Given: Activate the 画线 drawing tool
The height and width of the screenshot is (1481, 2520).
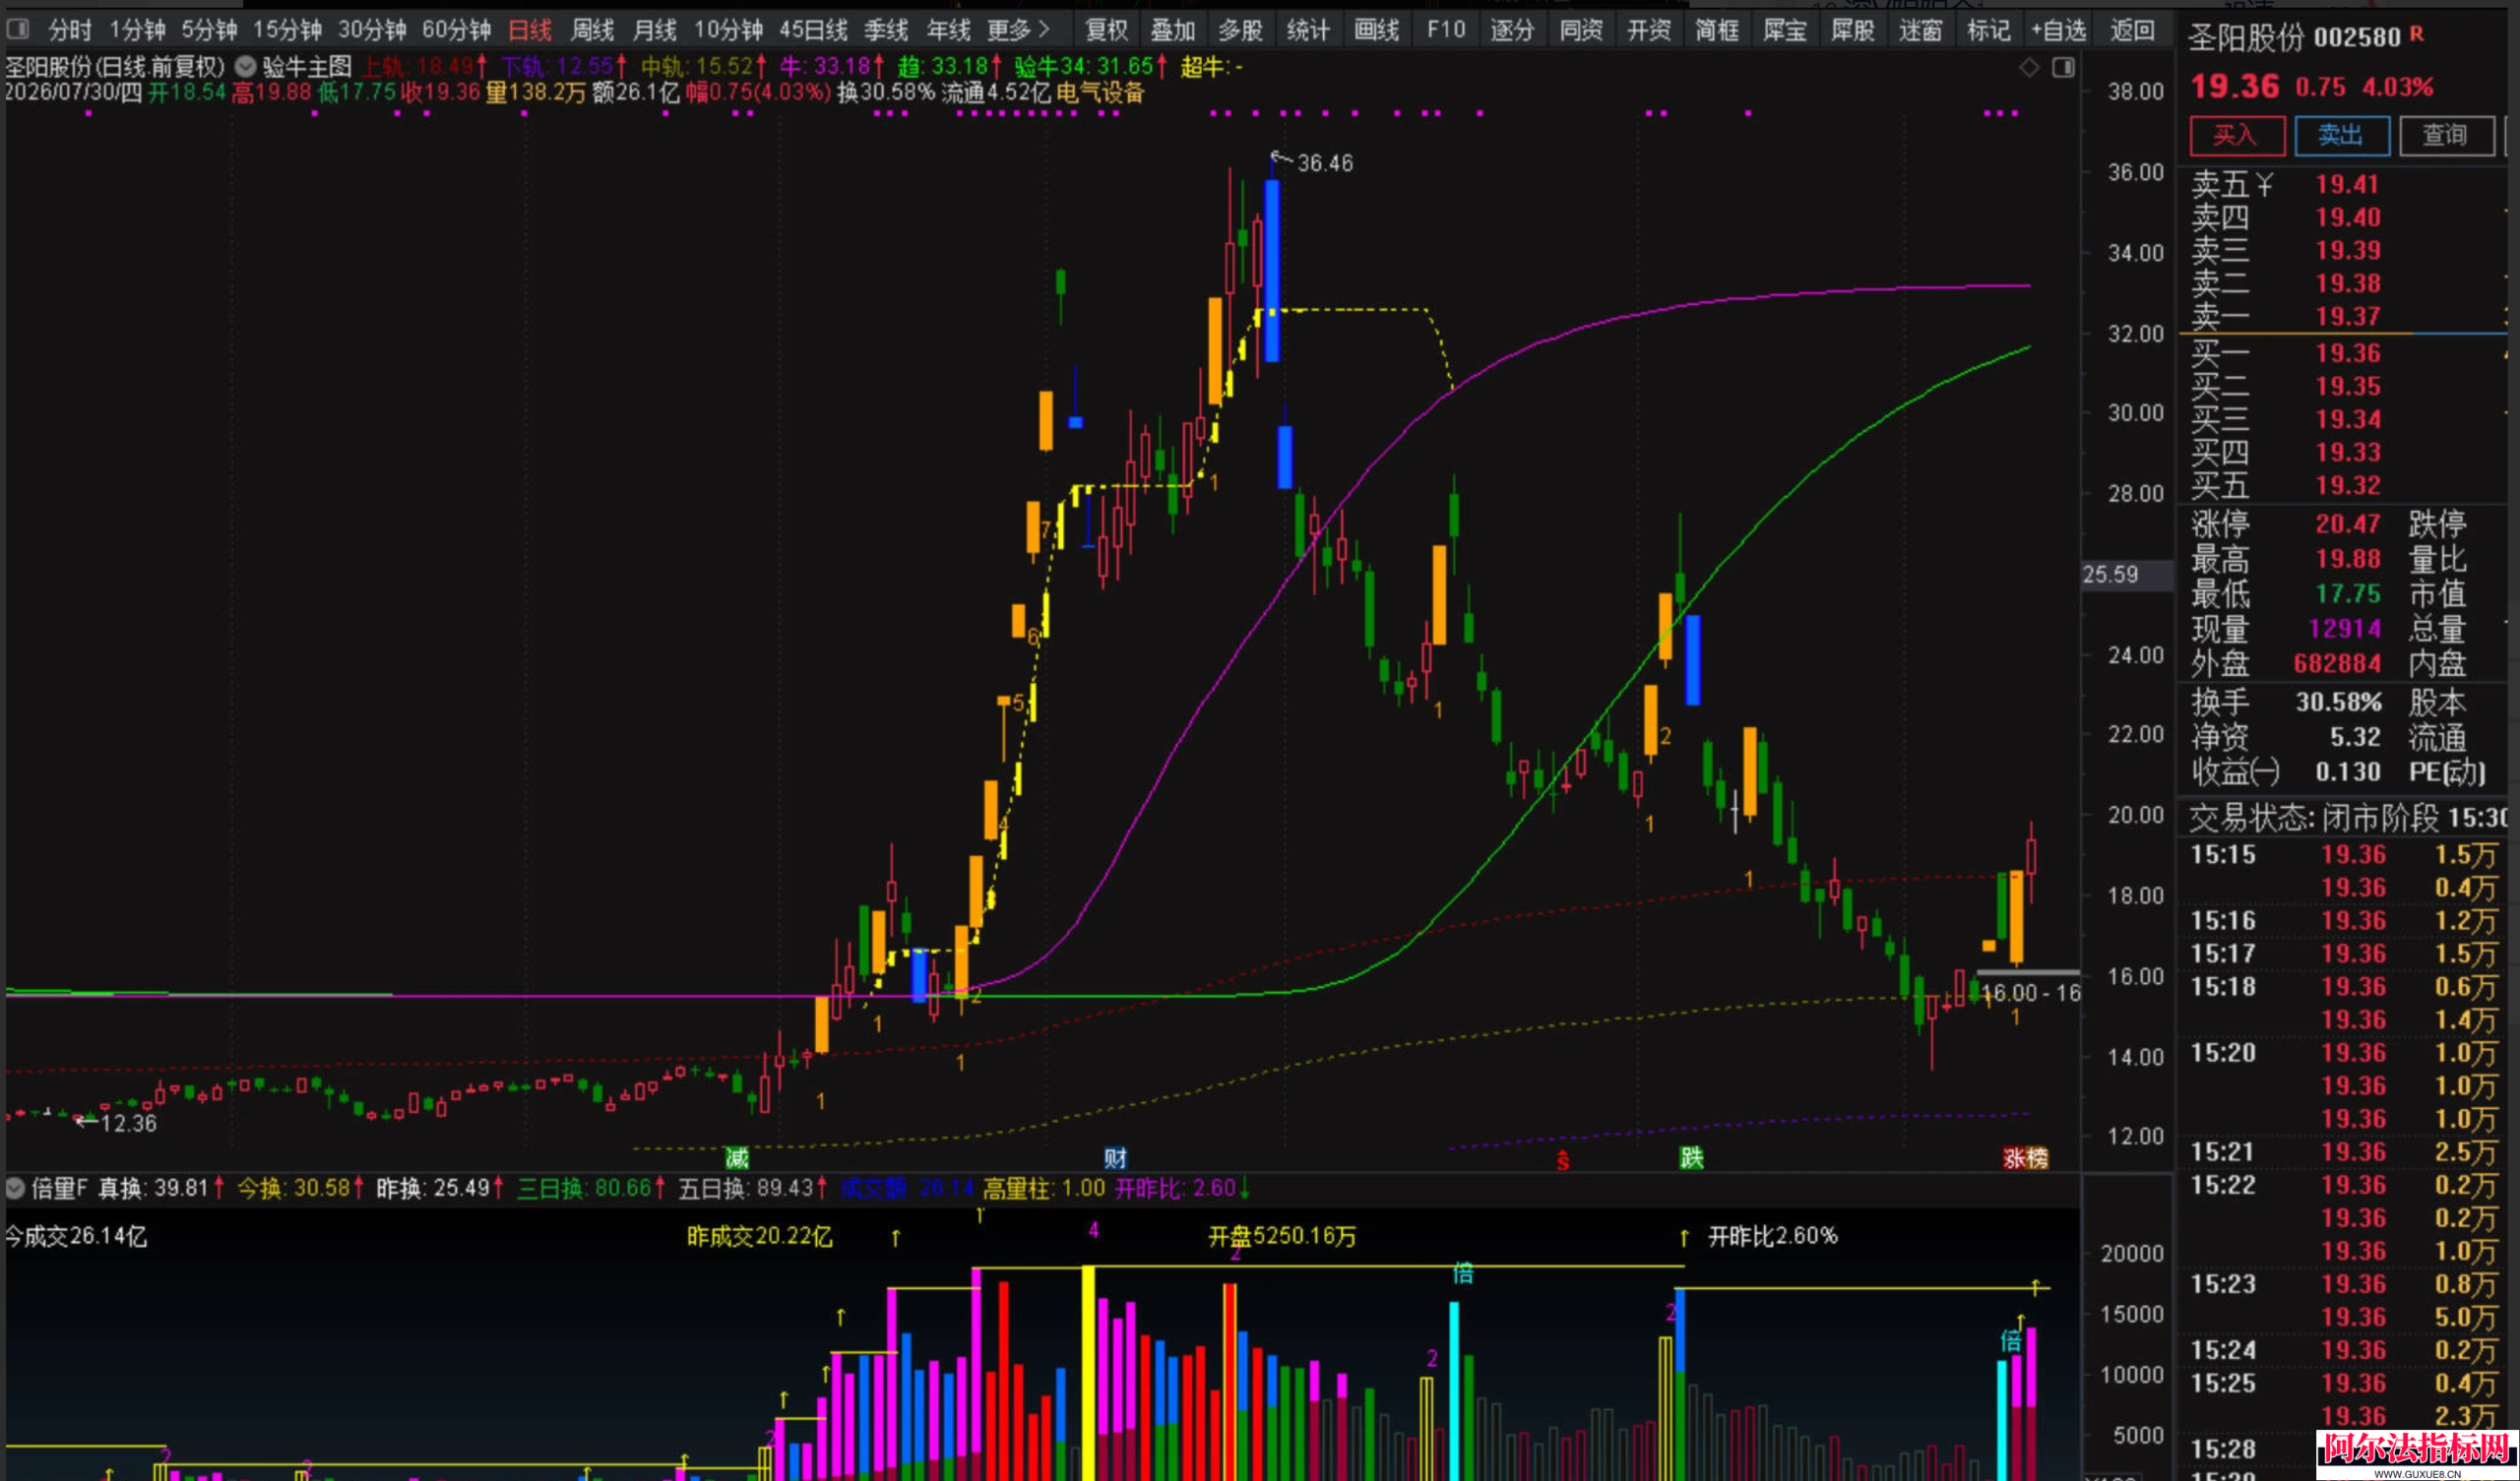Looking at the screenshot, I should click(1377, 30).
